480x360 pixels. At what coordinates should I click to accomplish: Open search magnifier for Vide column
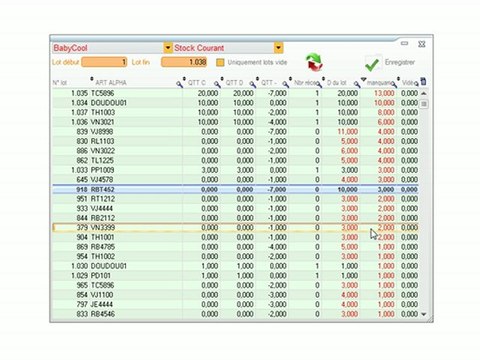click(416, 84)
